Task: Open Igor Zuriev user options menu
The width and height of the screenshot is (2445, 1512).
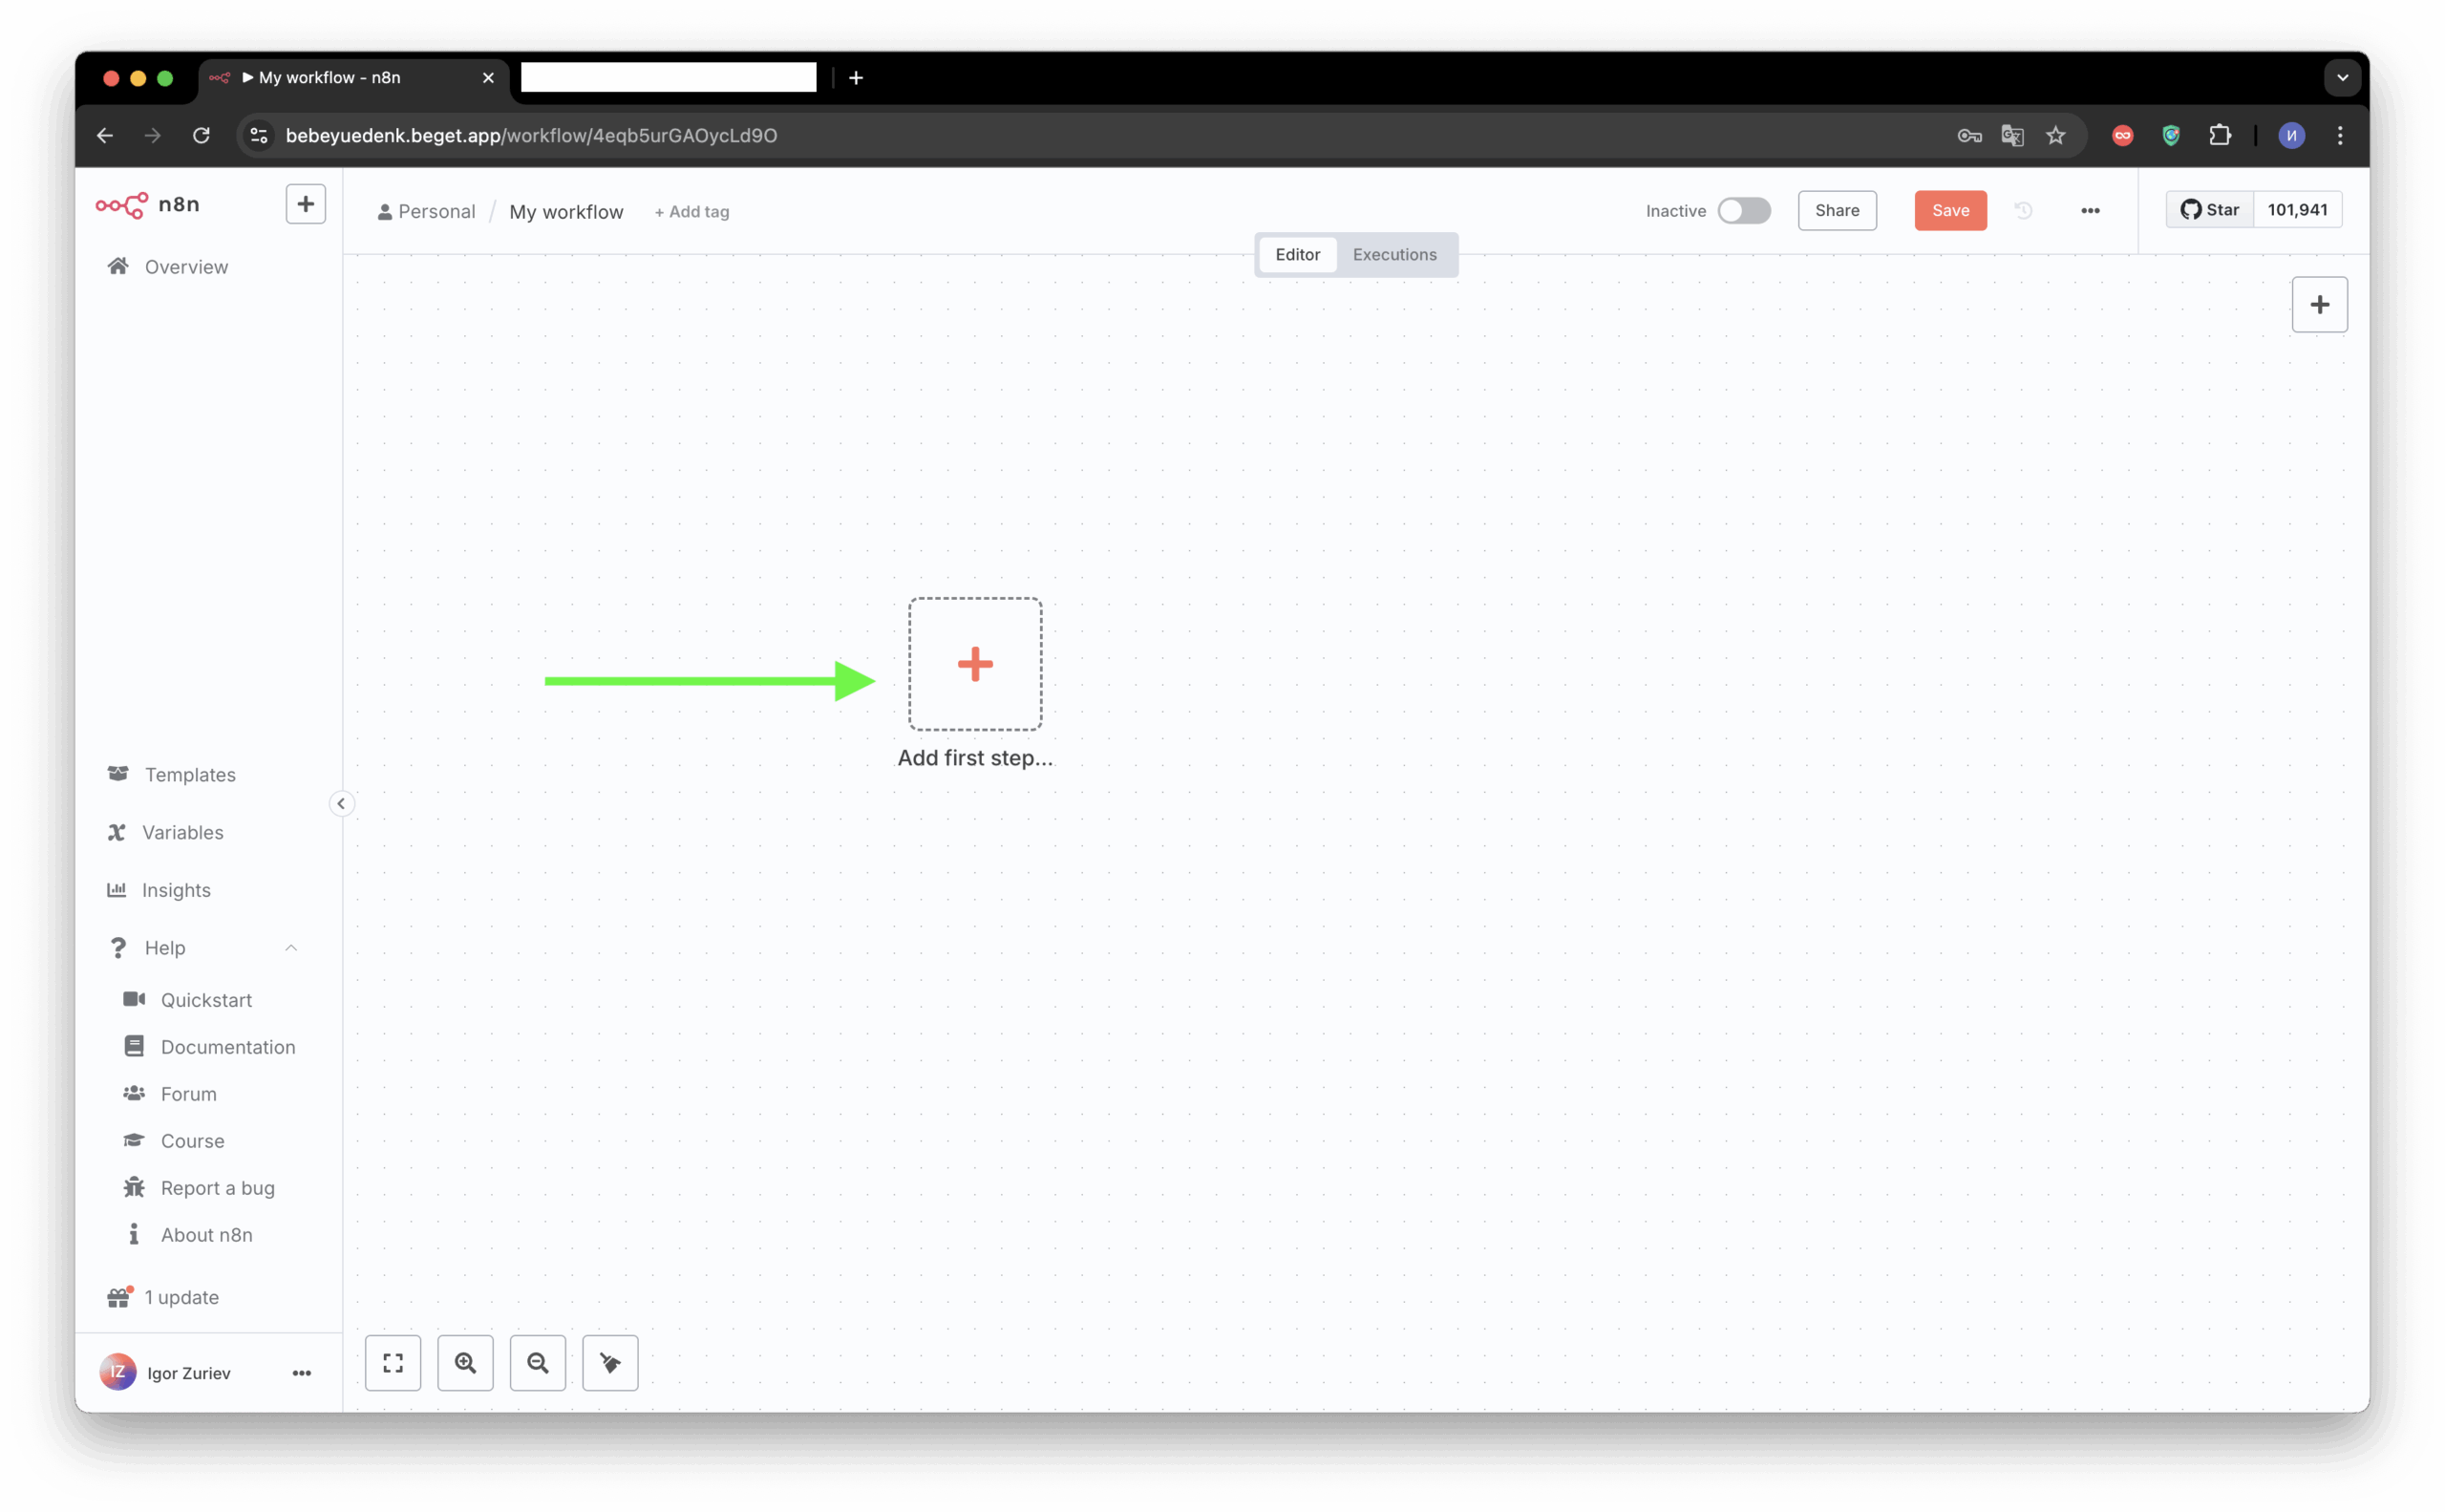Action: 301,1373
